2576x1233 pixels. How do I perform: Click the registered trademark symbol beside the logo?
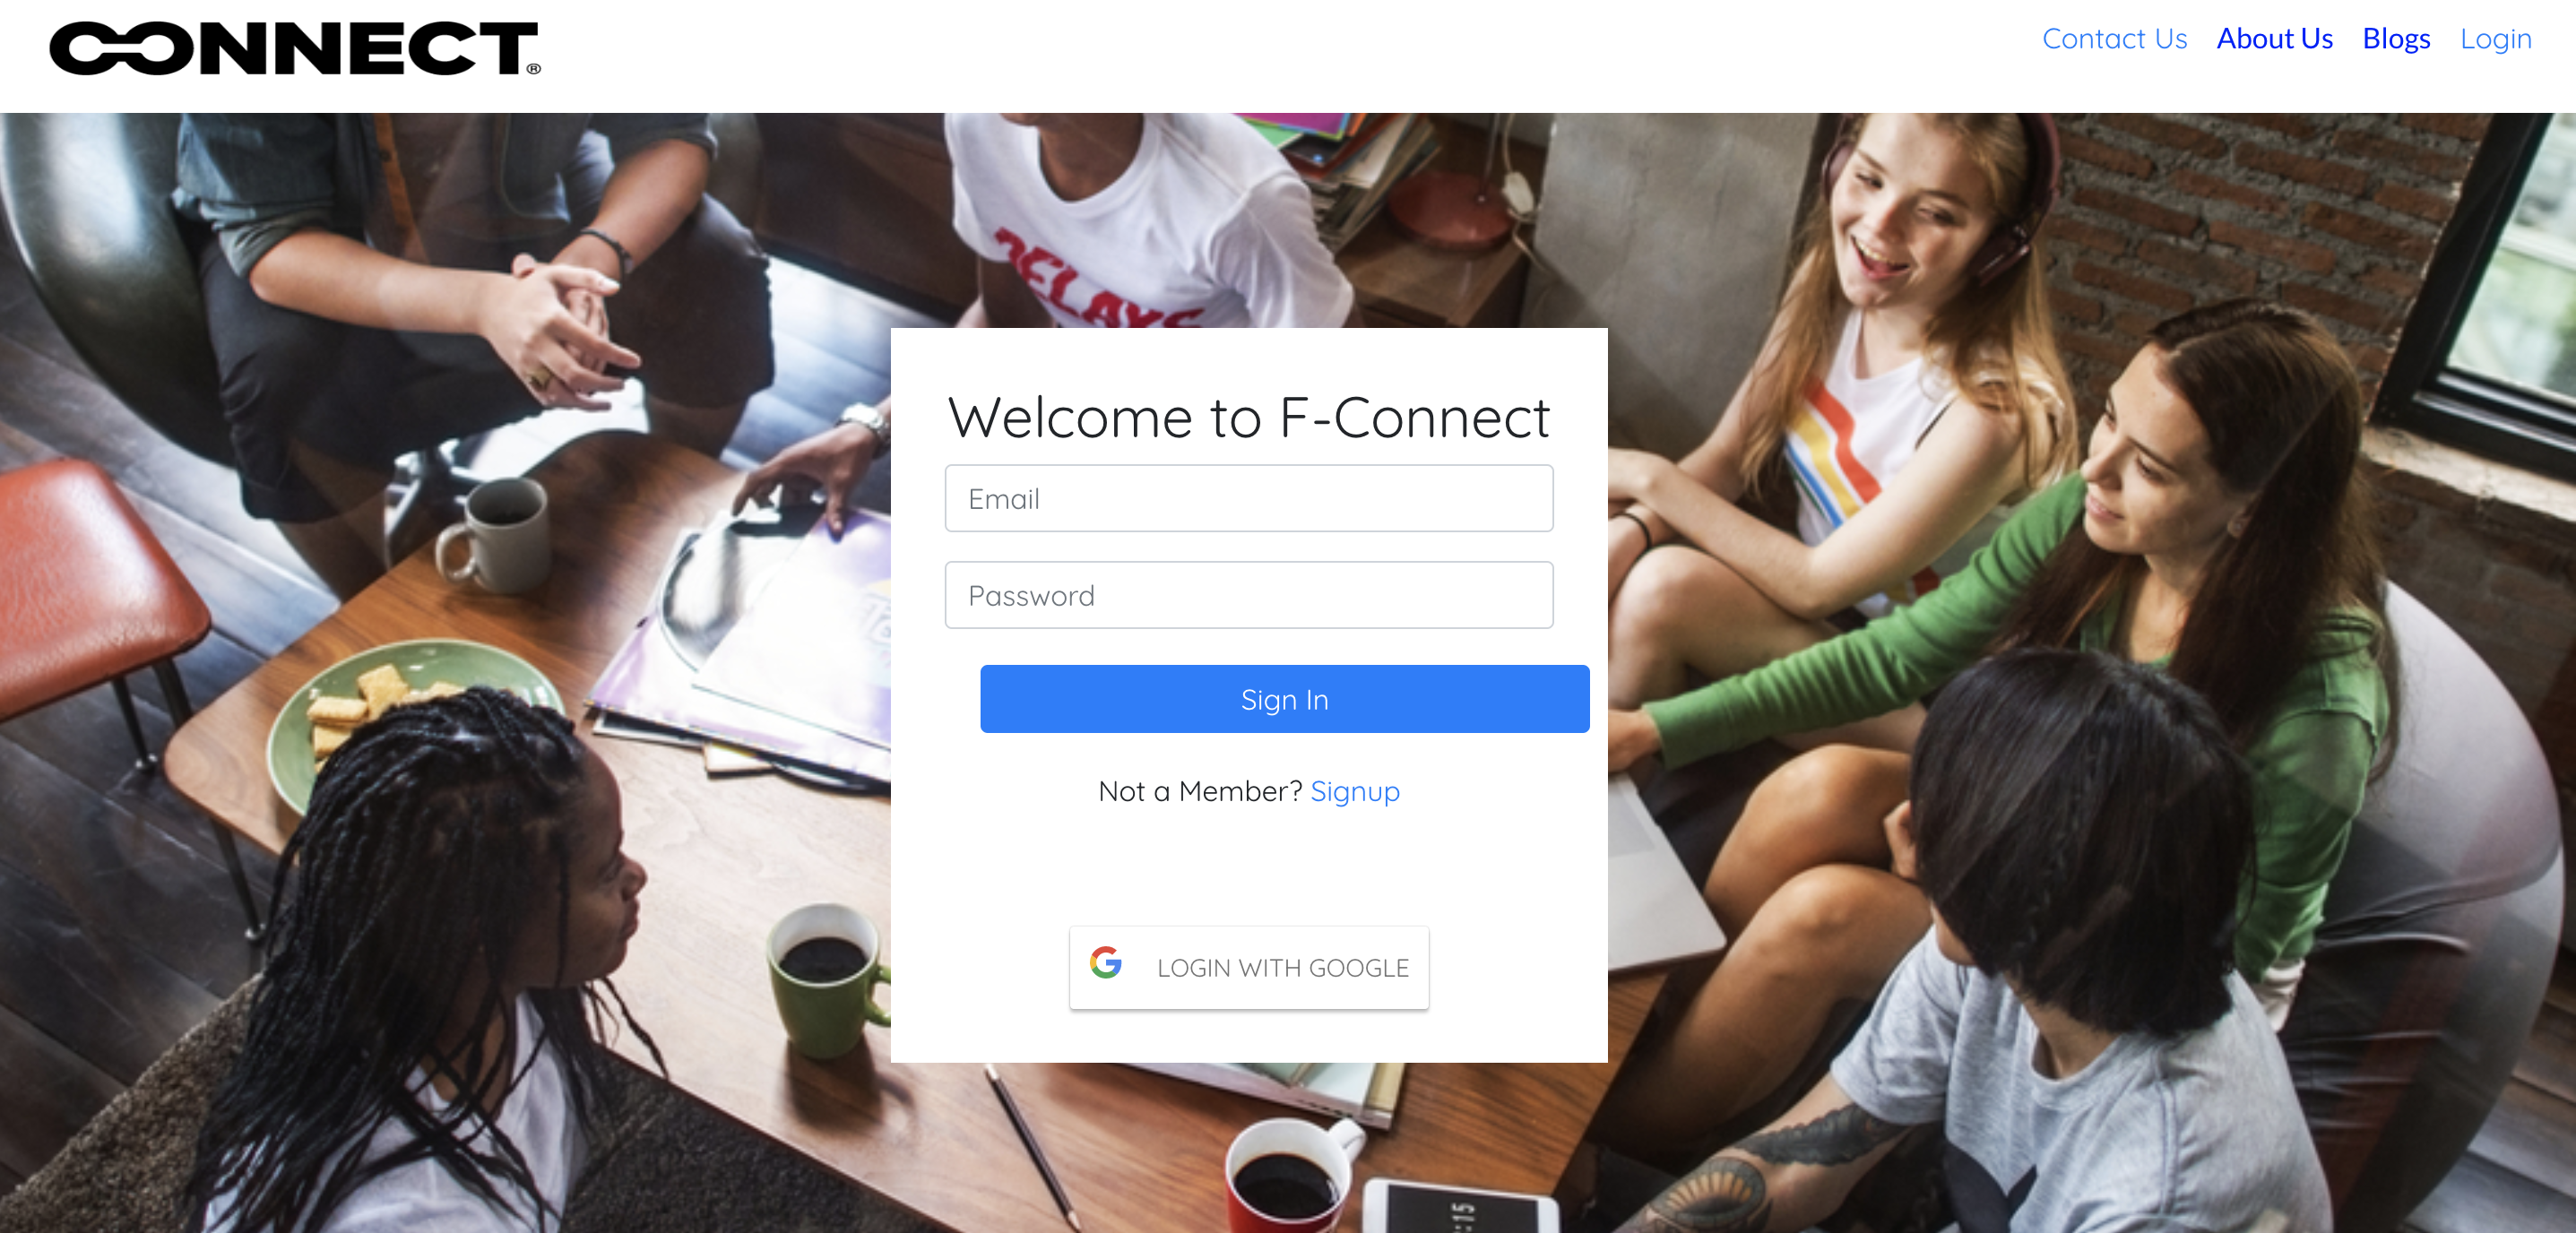click(534, 68)
